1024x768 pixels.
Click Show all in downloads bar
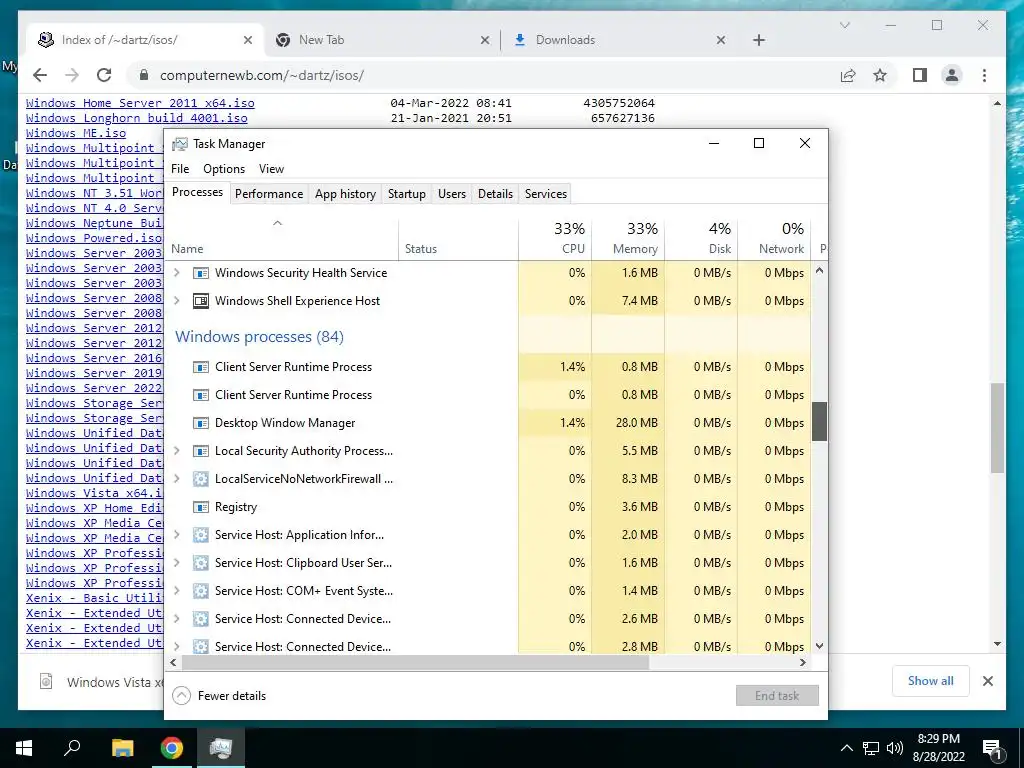point(931,681)
